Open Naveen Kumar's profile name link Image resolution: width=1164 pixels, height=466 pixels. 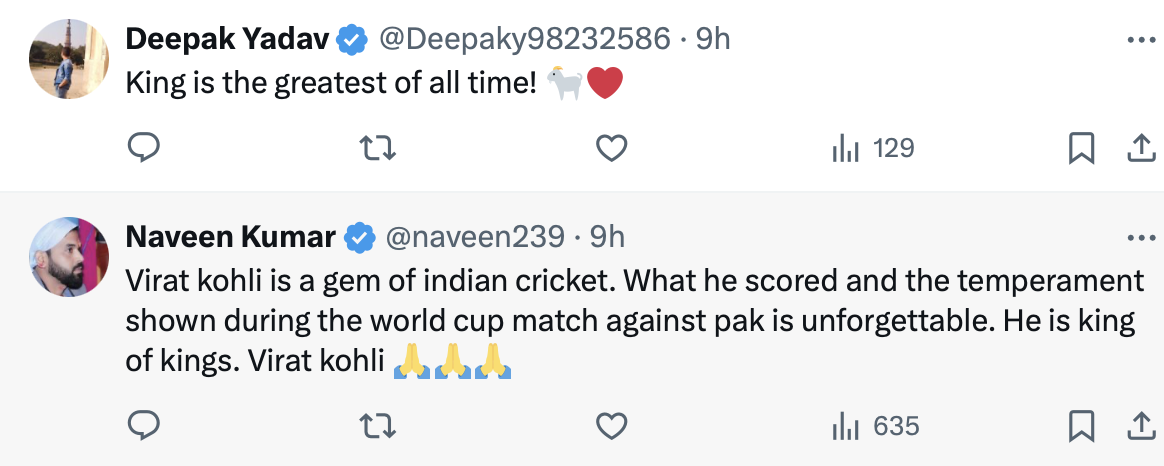[230, 237]
